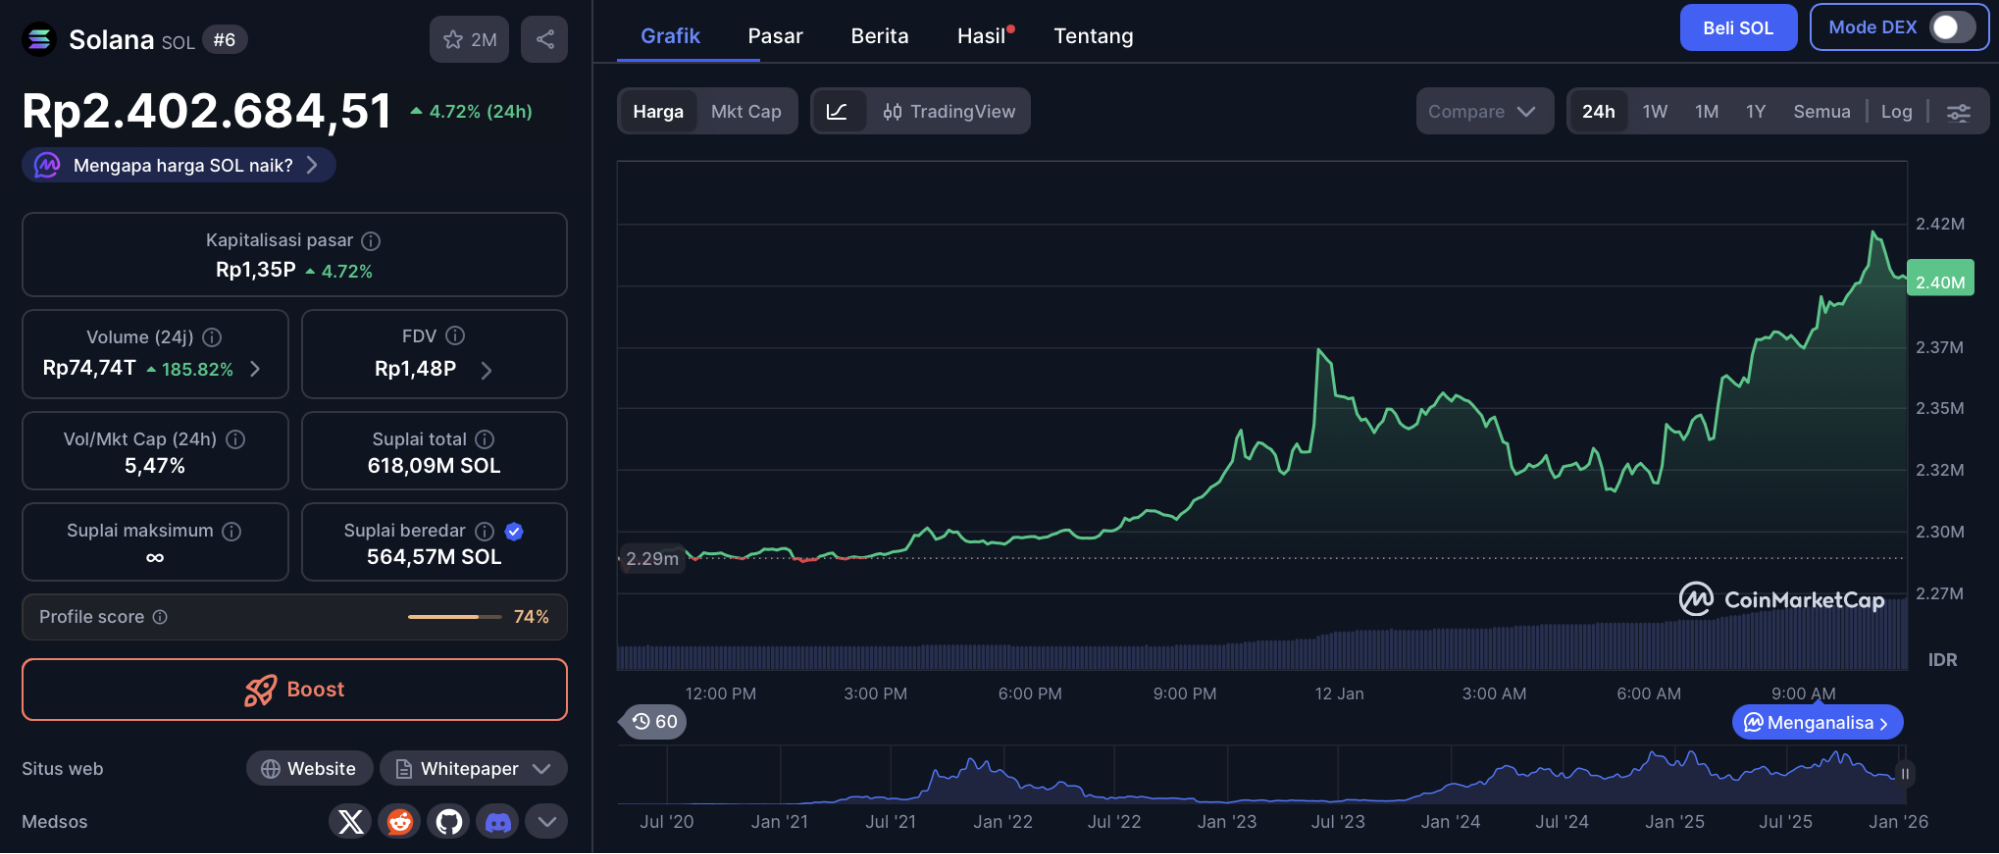
Task: Open the Discord social link icon
Action: [x=498, y=822]
